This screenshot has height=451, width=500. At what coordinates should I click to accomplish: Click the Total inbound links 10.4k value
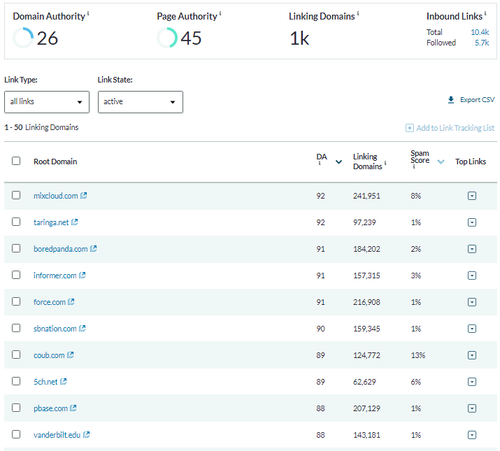point(480,32)
